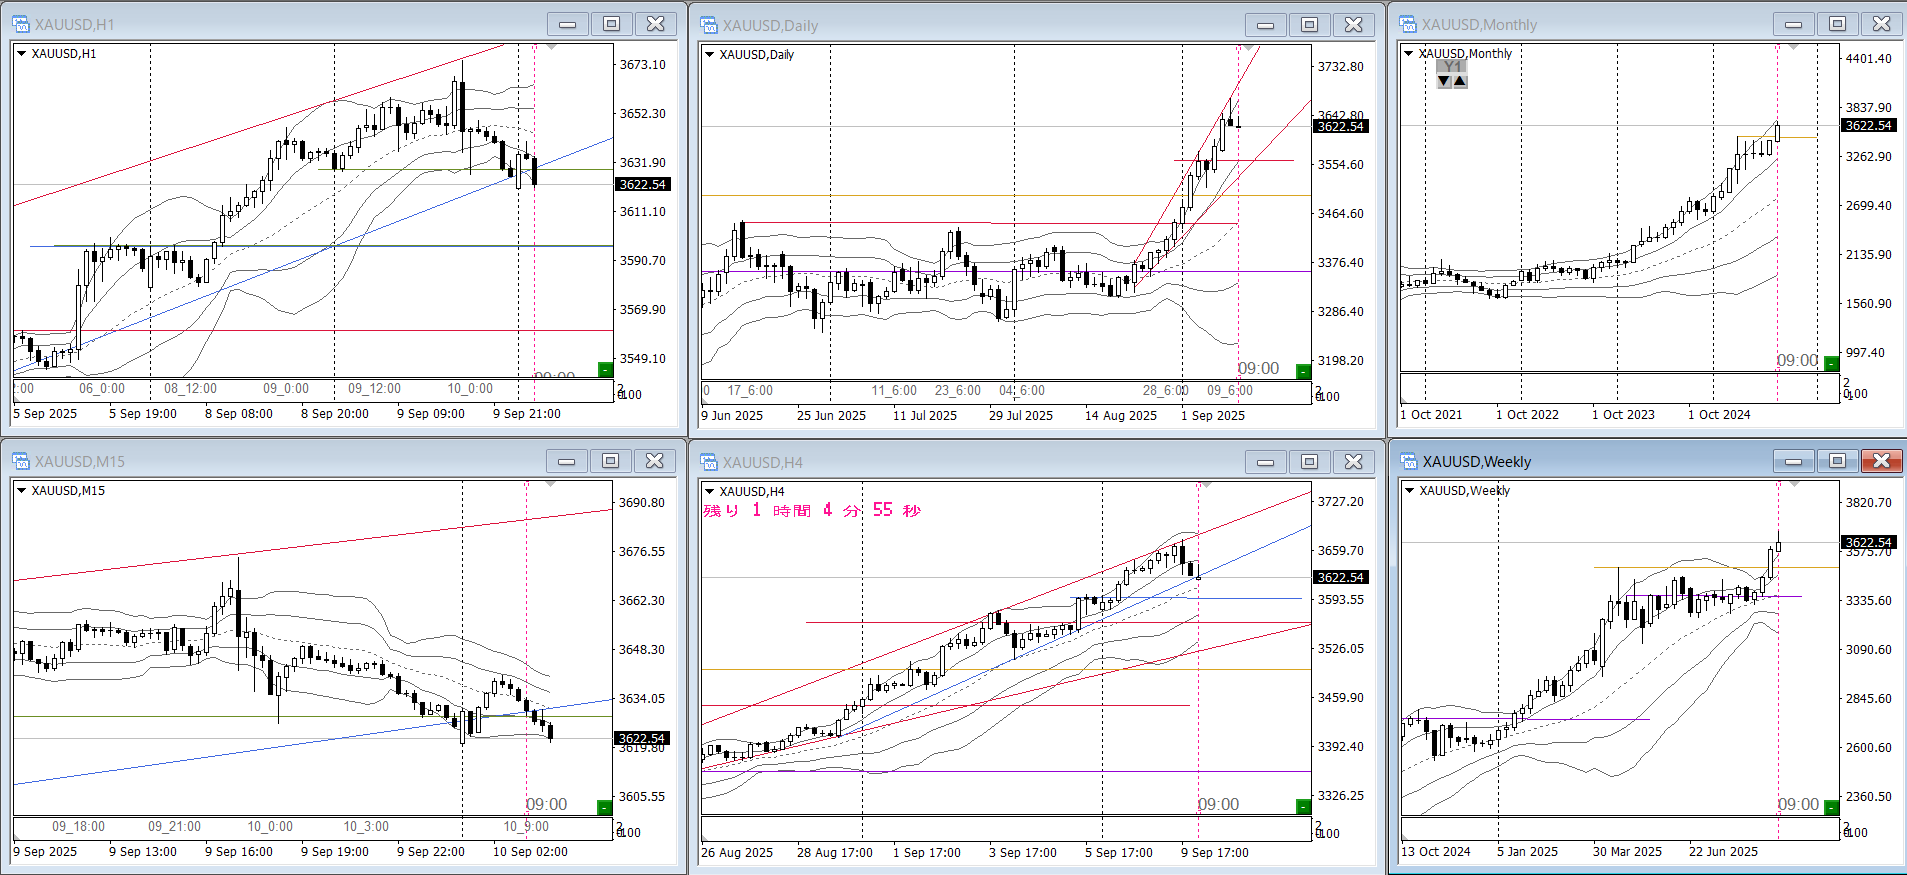1907x875 pixels.
Task: Toggle the green minus box in Daily chart
Action: point(1303,372)
